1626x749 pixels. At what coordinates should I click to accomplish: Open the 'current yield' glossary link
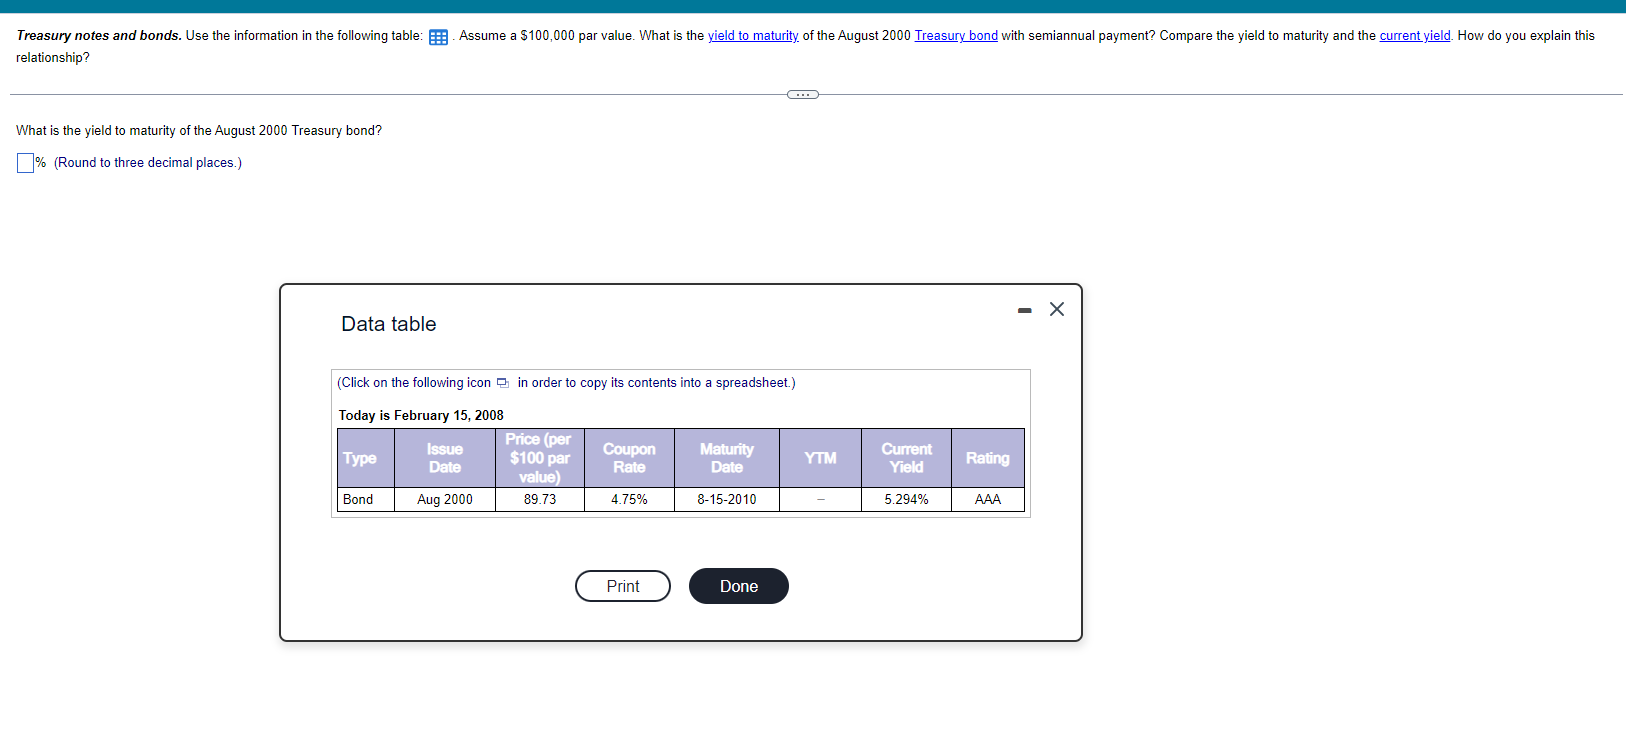[1415, 36]
